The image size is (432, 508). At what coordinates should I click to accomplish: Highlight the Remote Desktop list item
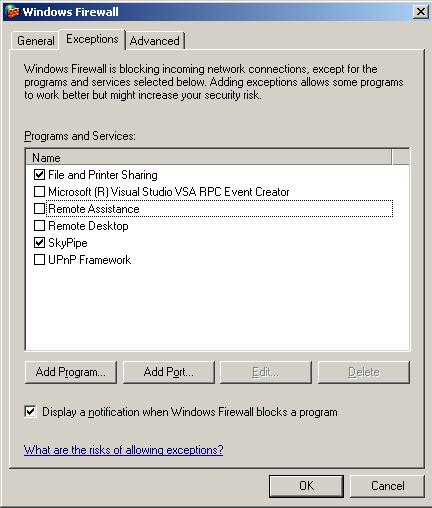[x=88, y=226]
